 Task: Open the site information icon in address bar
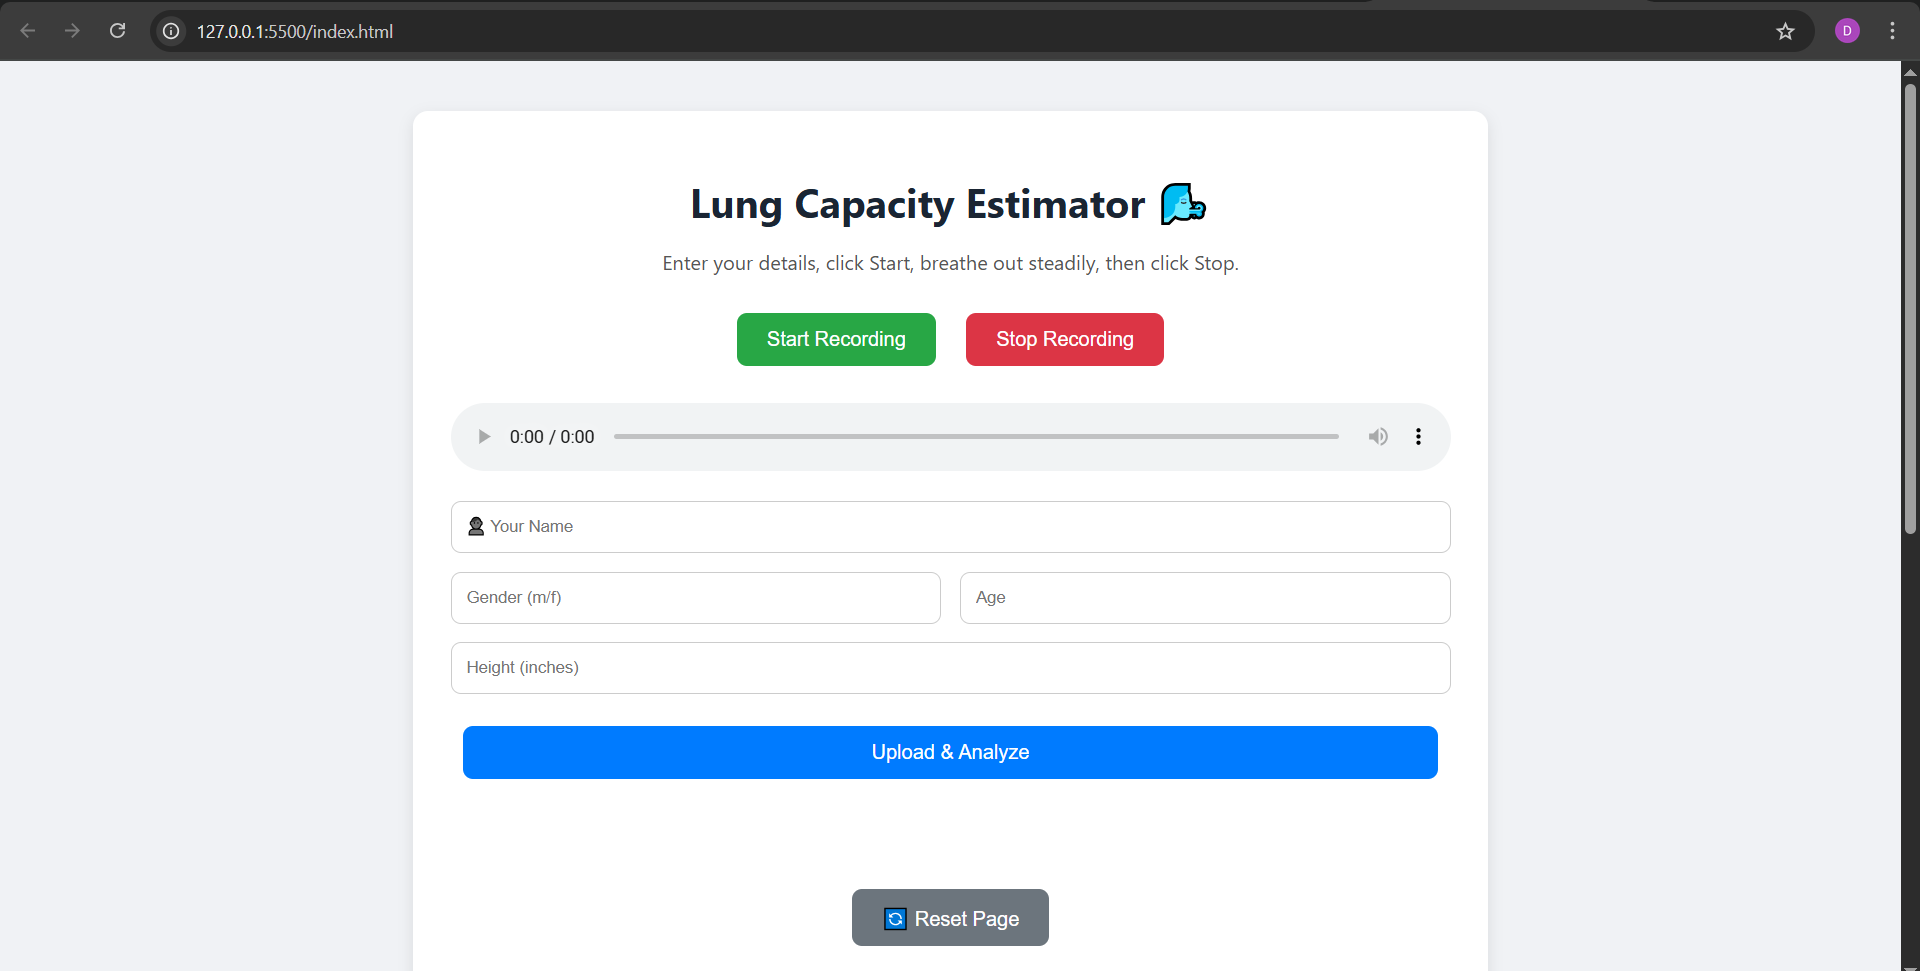(x=170, y=31)
